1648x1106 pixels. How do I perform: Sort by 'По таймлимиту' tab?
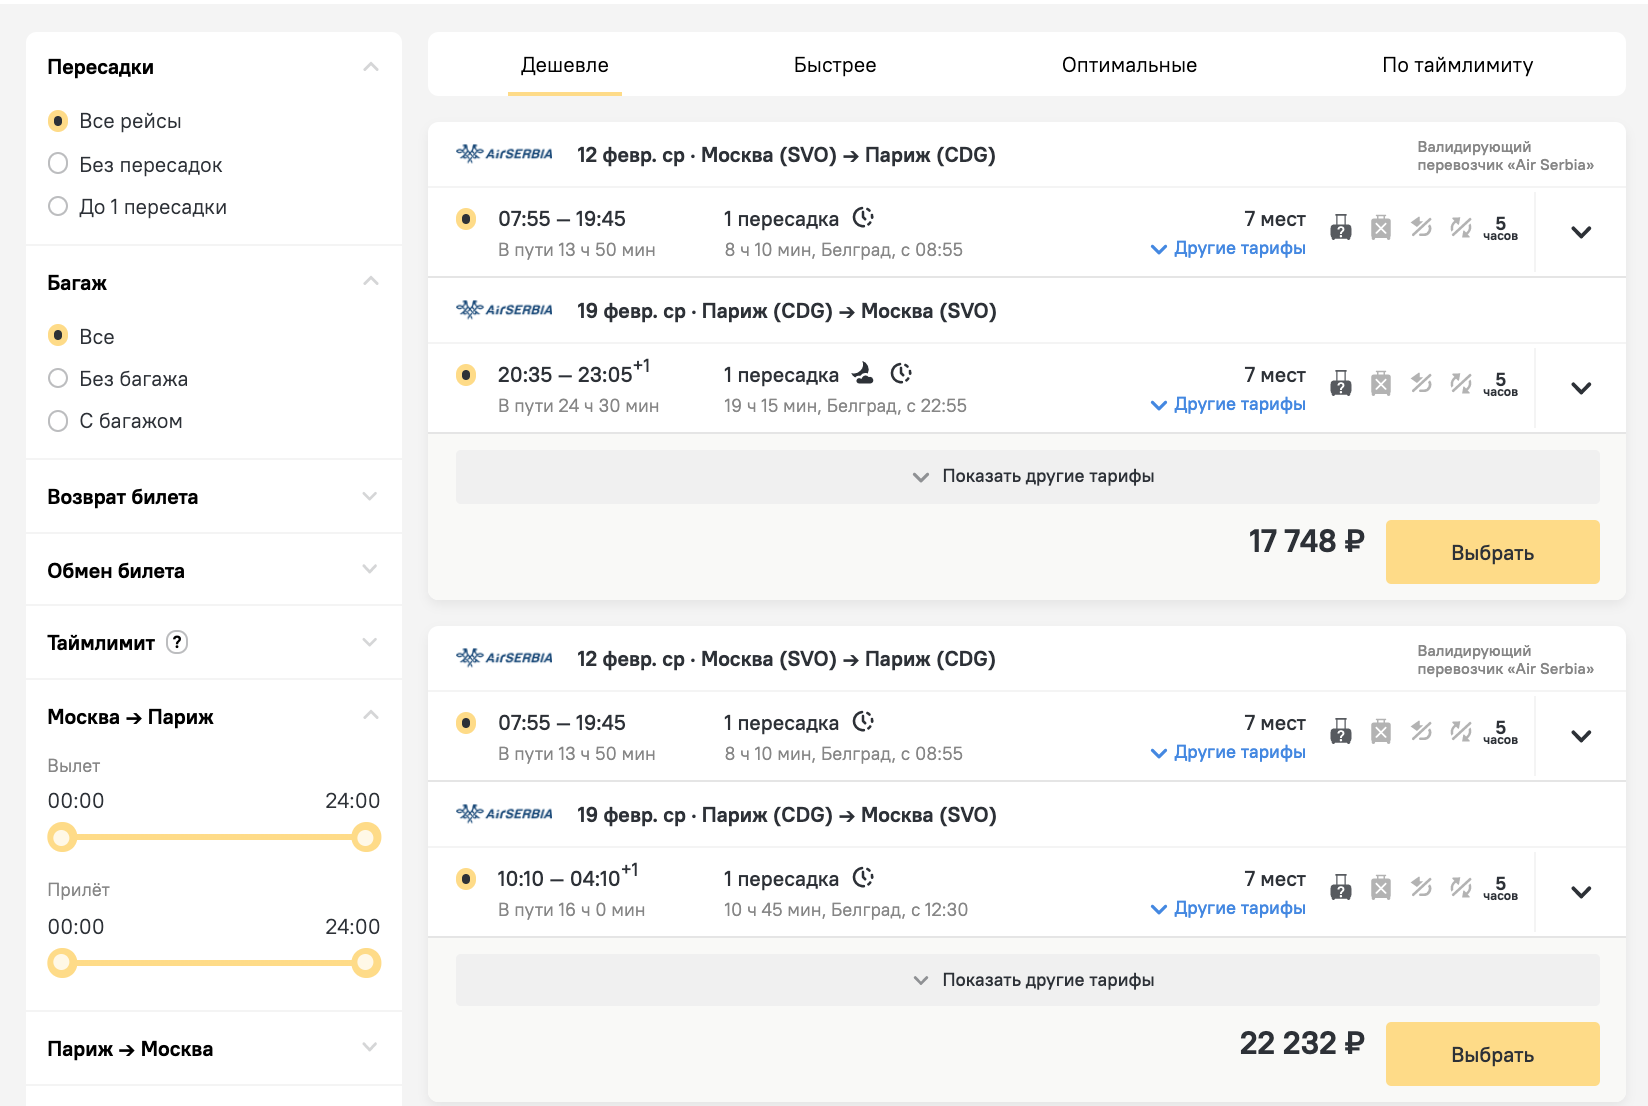[1457, 65]
